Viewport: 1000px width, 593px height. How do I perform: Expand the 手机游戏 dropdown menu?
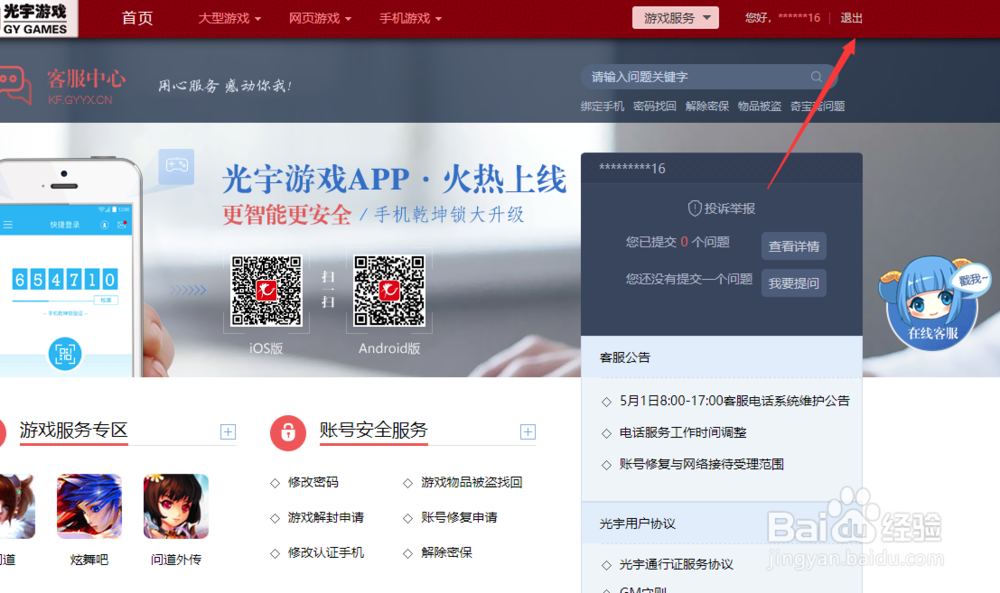coord(411,18)
